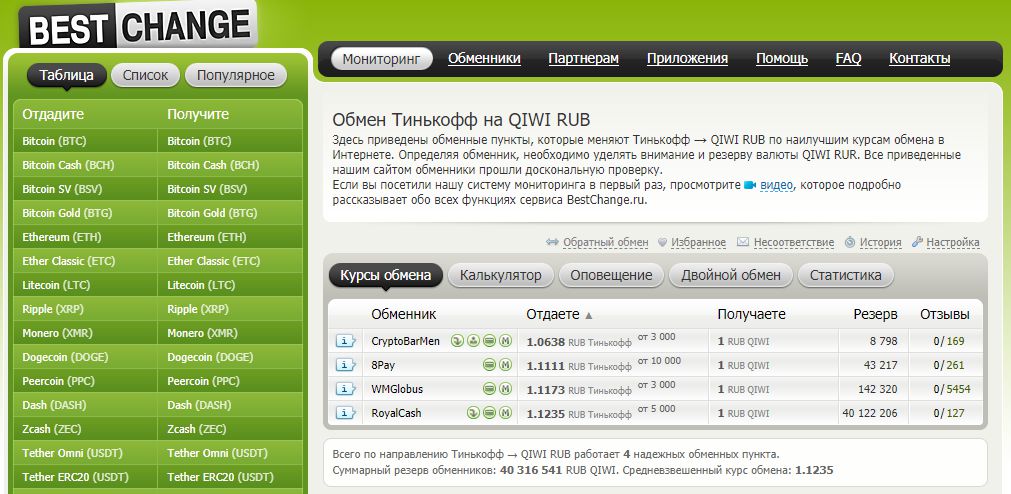Open the Обменники navigation item
This screenshot has height=494, width=1011.
click(484, 59)
